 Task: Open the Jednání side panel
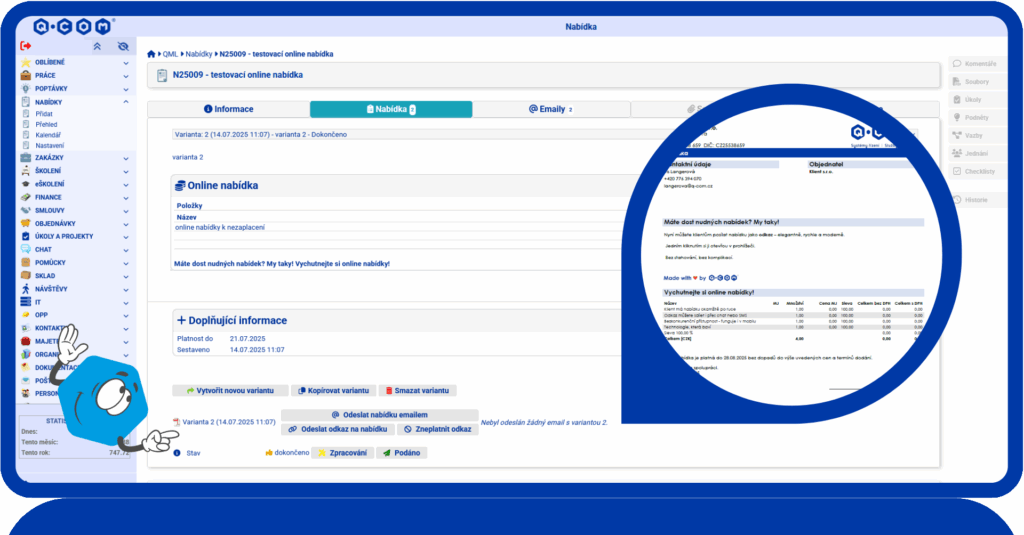click(x=976, y=154)
